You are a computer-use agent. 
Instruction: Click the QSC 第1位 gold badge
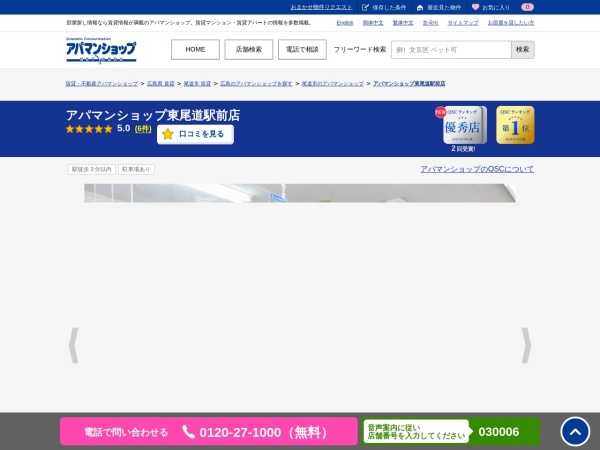pos(515,125)
